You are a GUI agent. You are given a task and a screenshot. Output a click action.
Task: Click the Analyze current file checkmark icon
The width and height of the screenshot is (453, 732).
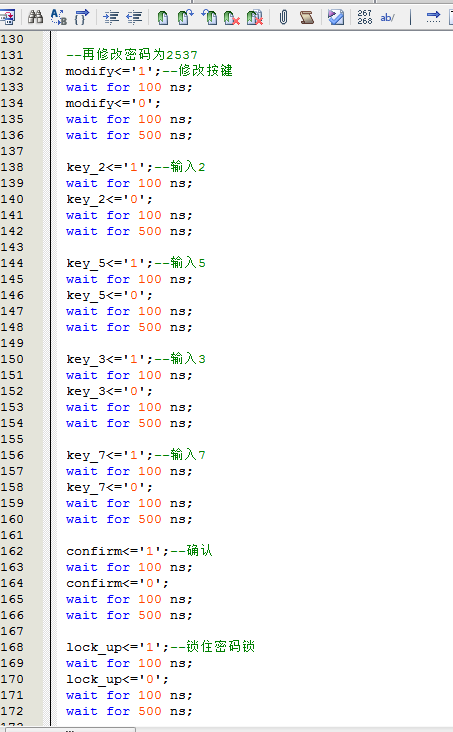336,18
